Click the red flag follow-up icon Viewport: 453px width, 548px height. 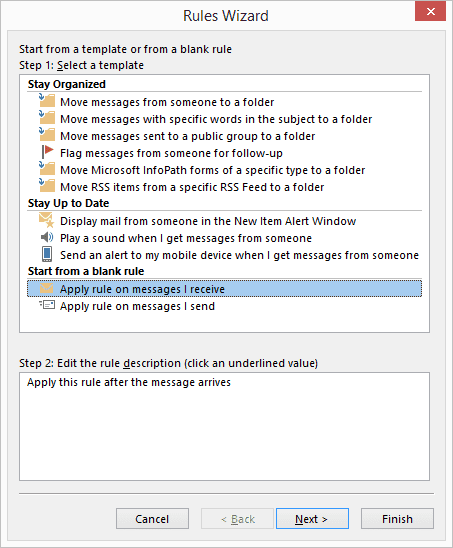(47, 152)
